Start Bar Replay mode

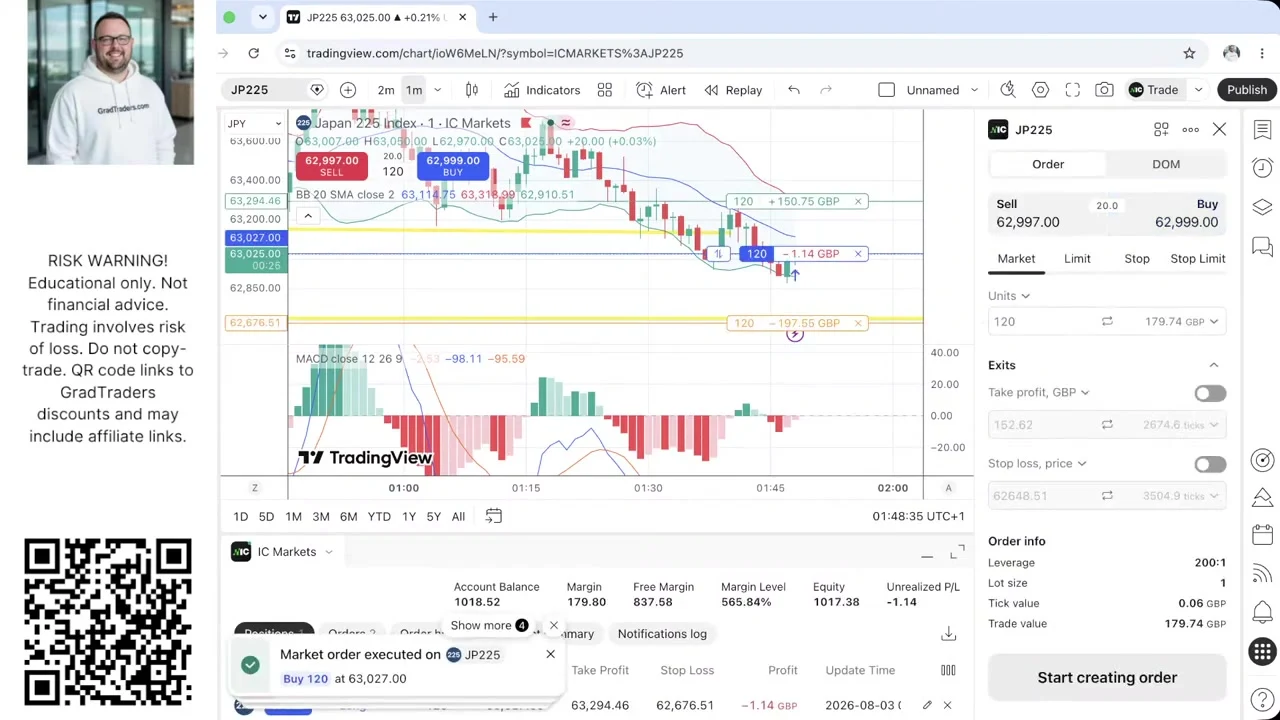733,90
